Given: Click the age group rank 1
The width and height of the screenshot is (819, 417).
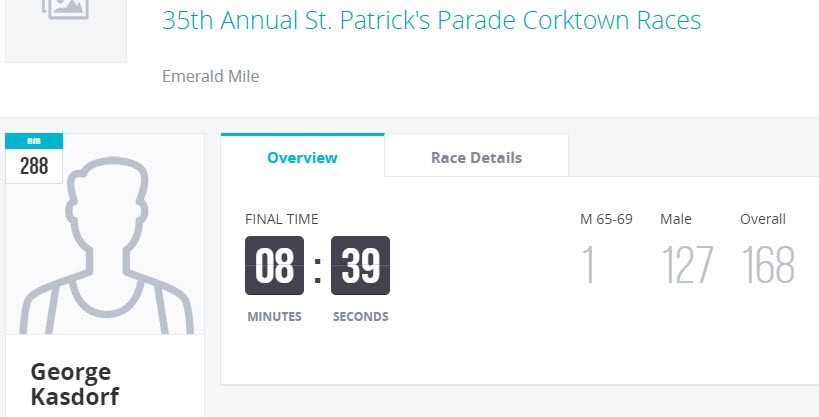Looking at the screenshot, I should [589, 266].
